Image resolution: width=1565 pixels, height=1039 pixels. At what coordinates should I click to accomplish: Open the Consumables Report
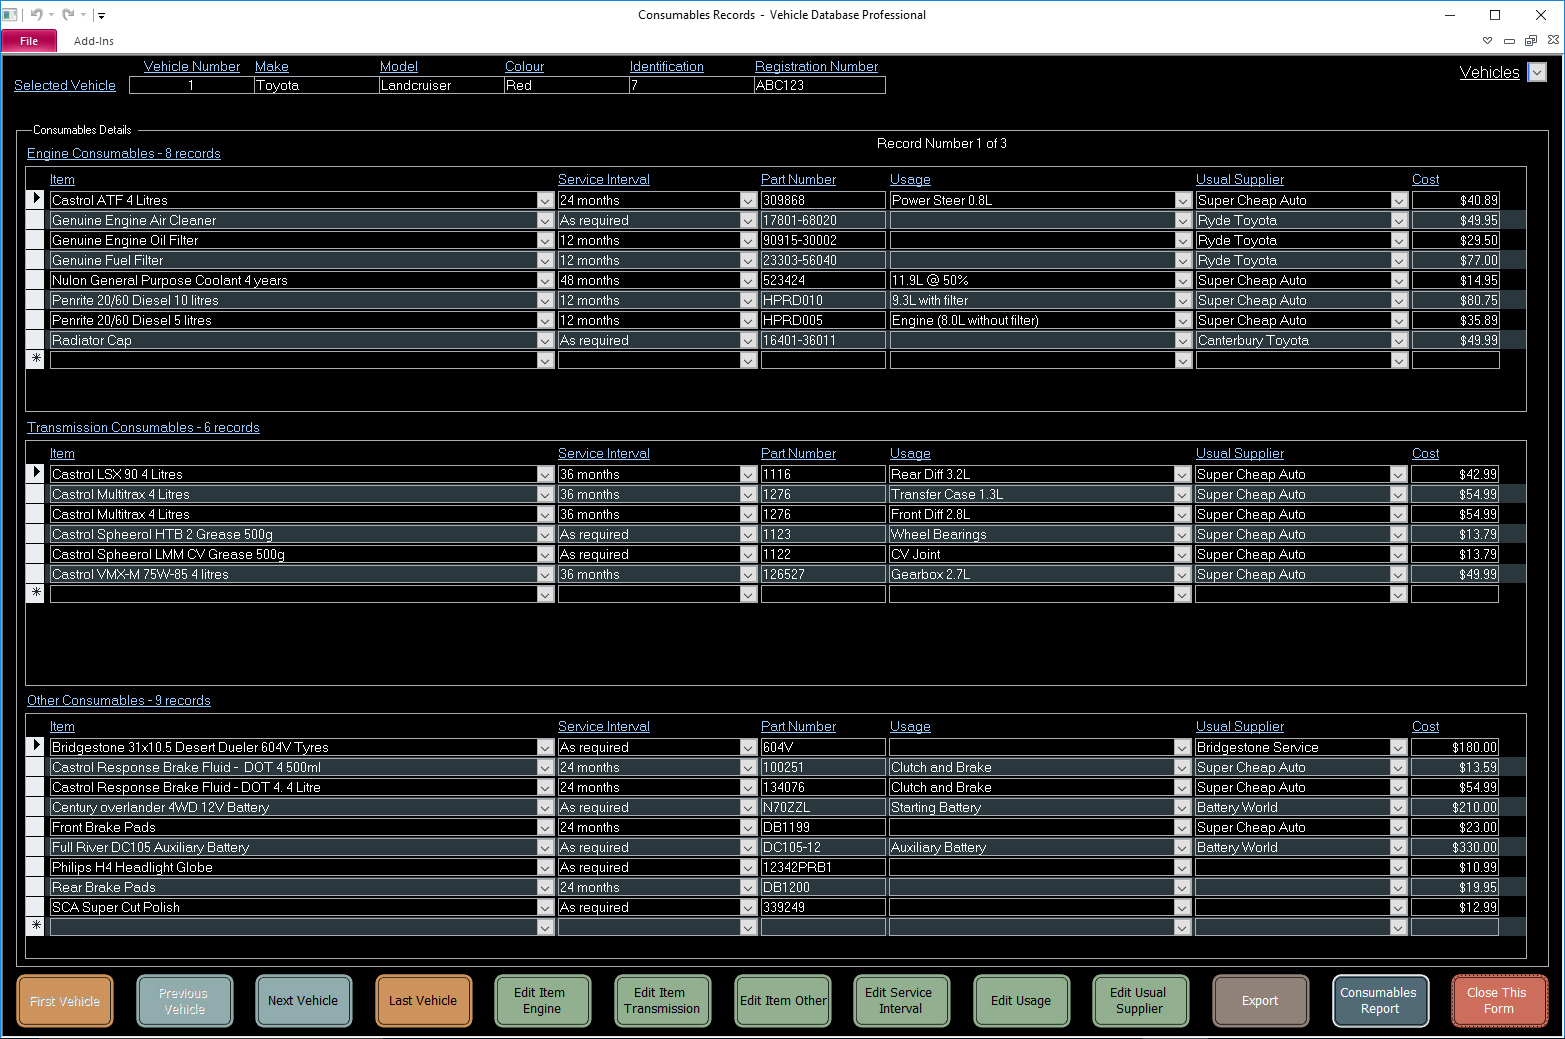tap(1380, 1001)
